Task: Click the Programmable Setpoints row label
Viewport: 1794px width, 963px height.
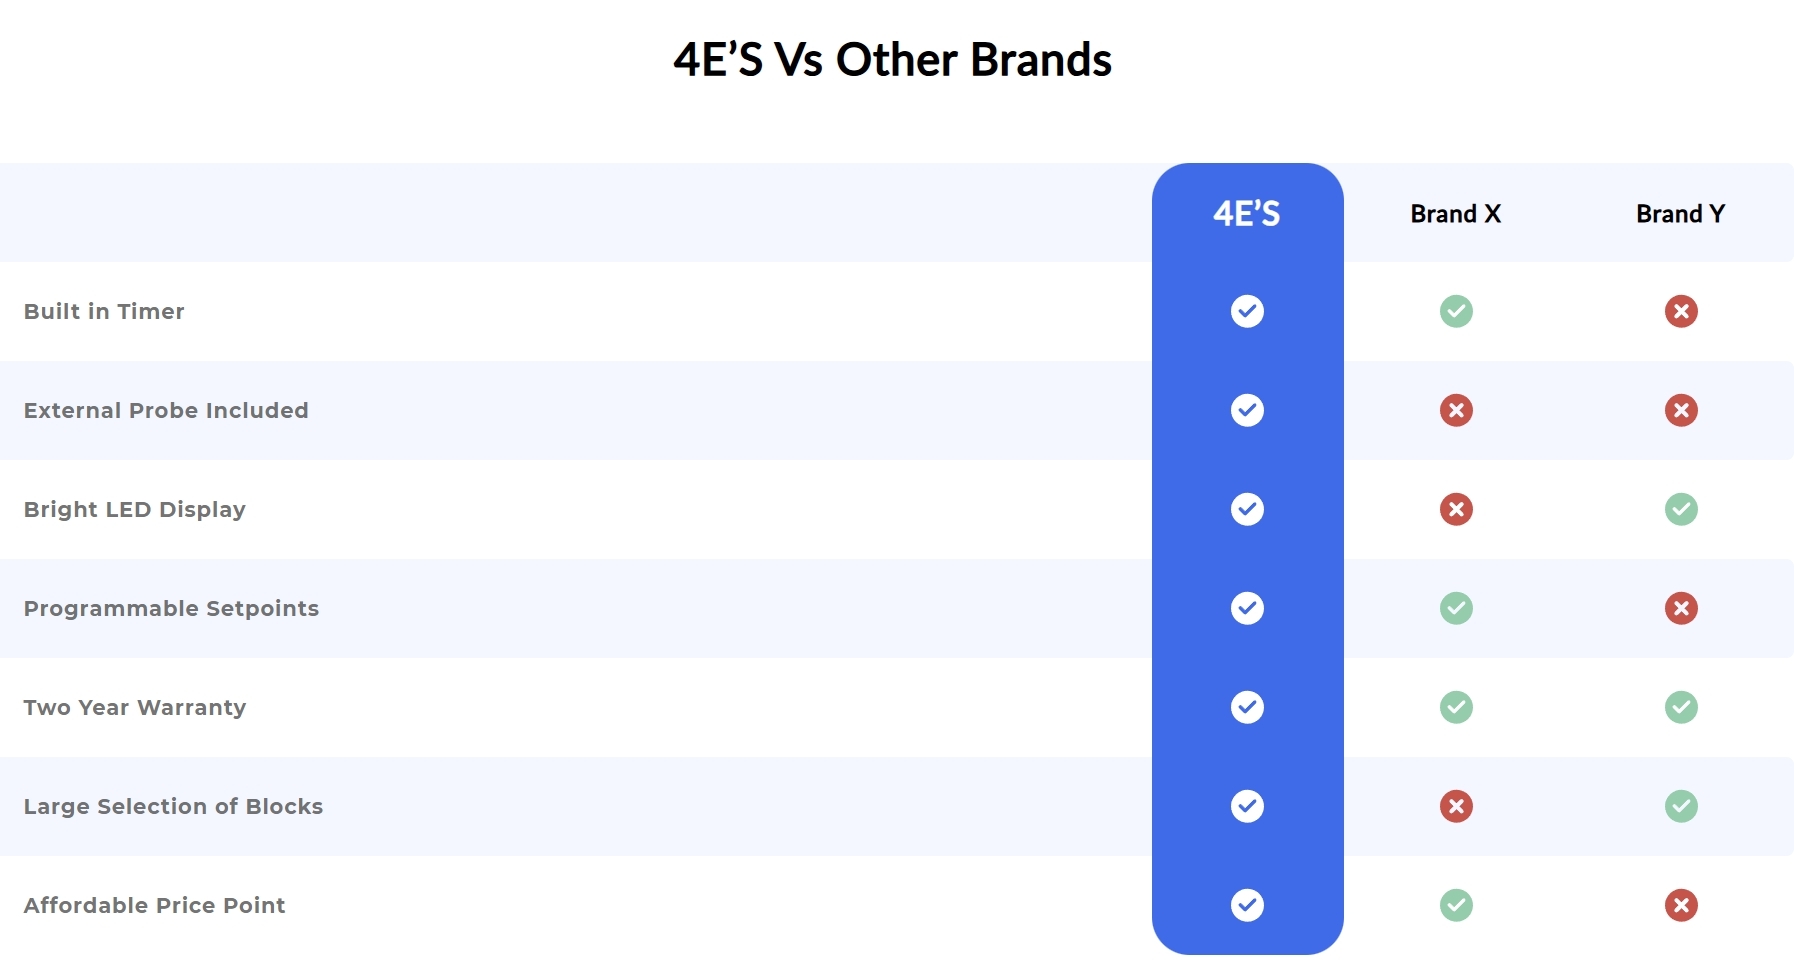Action: point(171,608)
